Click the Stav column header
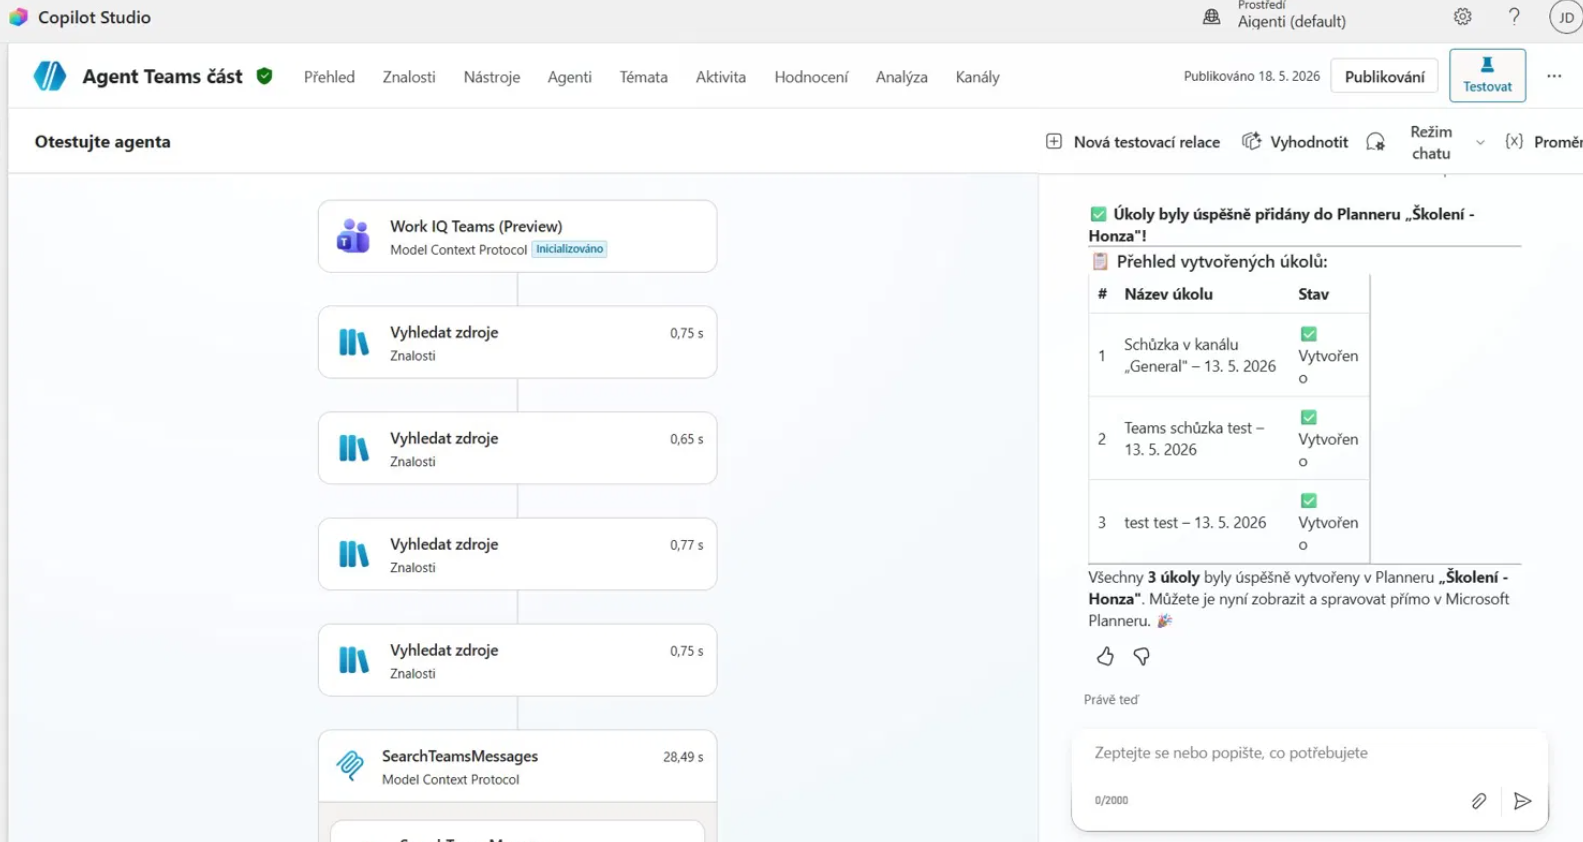The image size is (1583, 842). [x=1313, y=294]
